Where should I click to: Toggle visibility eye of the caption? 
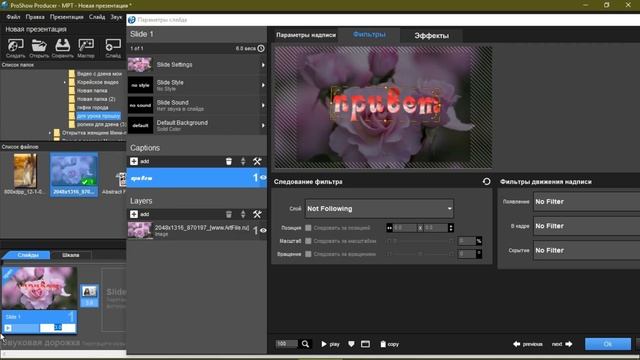(x=263, y=178)
